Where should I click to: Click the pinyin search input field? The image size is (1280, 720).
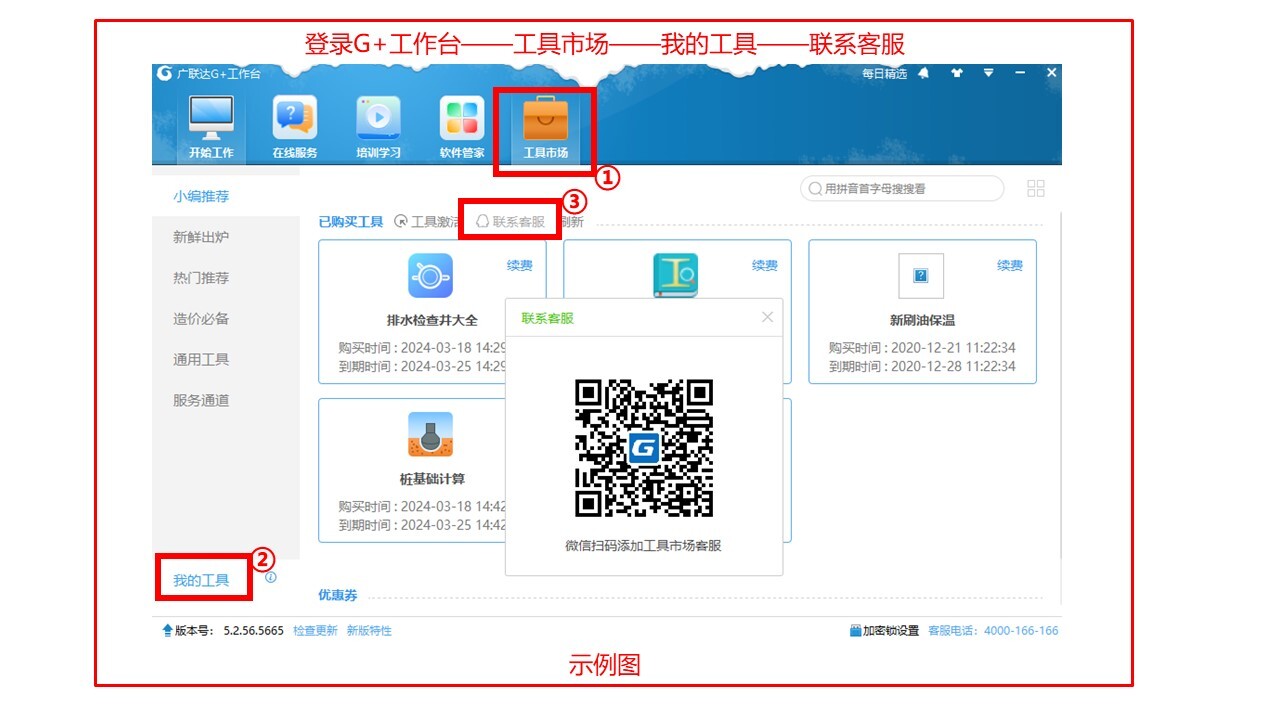(902, 188)
